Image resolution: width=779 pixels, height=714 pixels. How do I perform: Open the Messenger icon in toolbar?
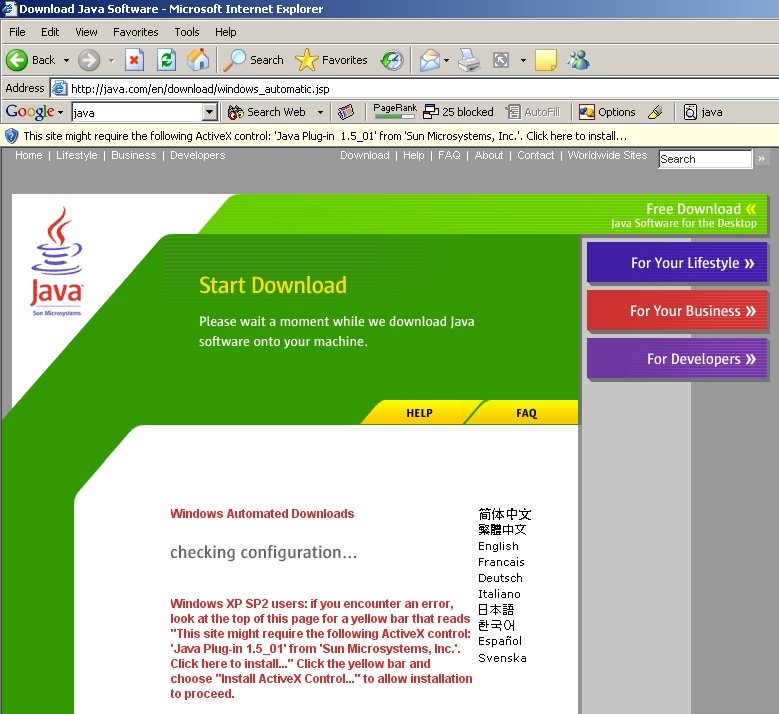coord(578,60)
